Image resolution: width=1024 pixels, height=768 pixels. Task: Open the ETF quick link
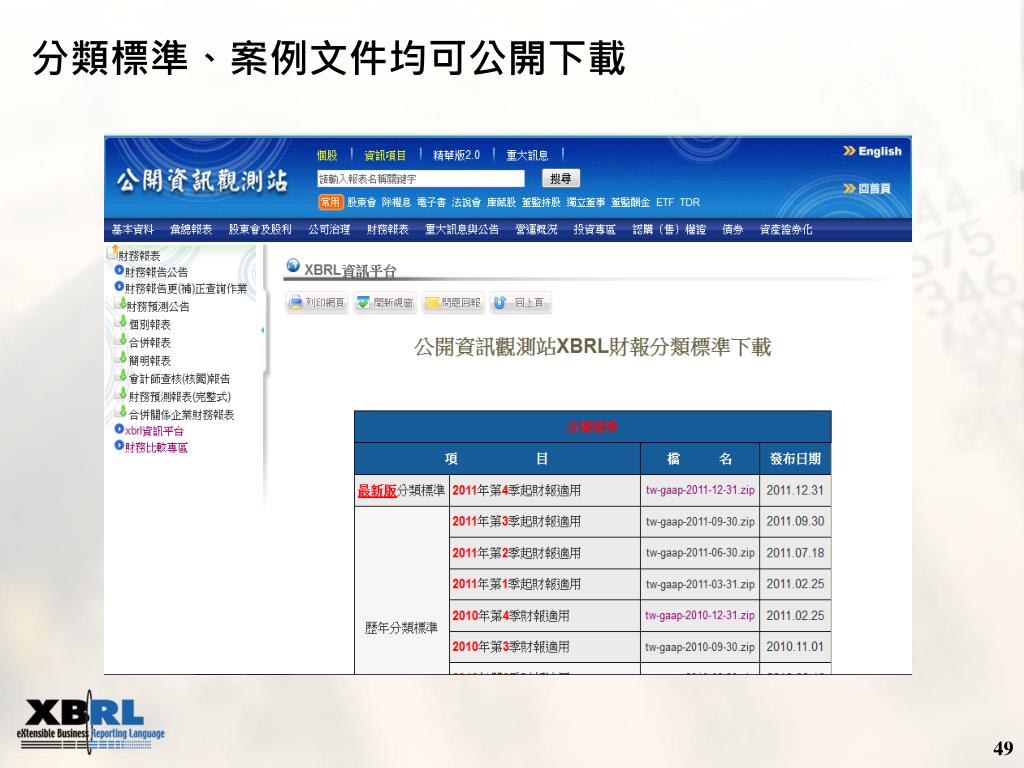[665, 202]
